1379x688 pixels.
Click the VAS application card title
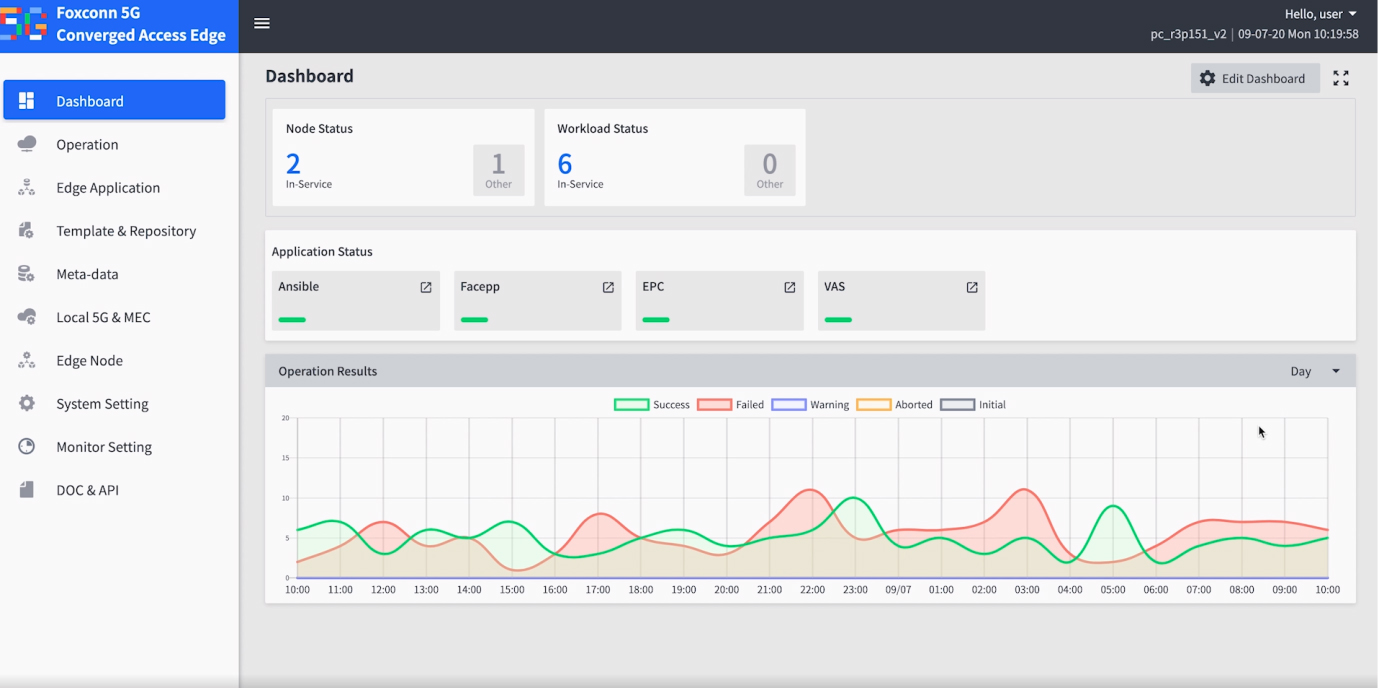click(834, 286)
